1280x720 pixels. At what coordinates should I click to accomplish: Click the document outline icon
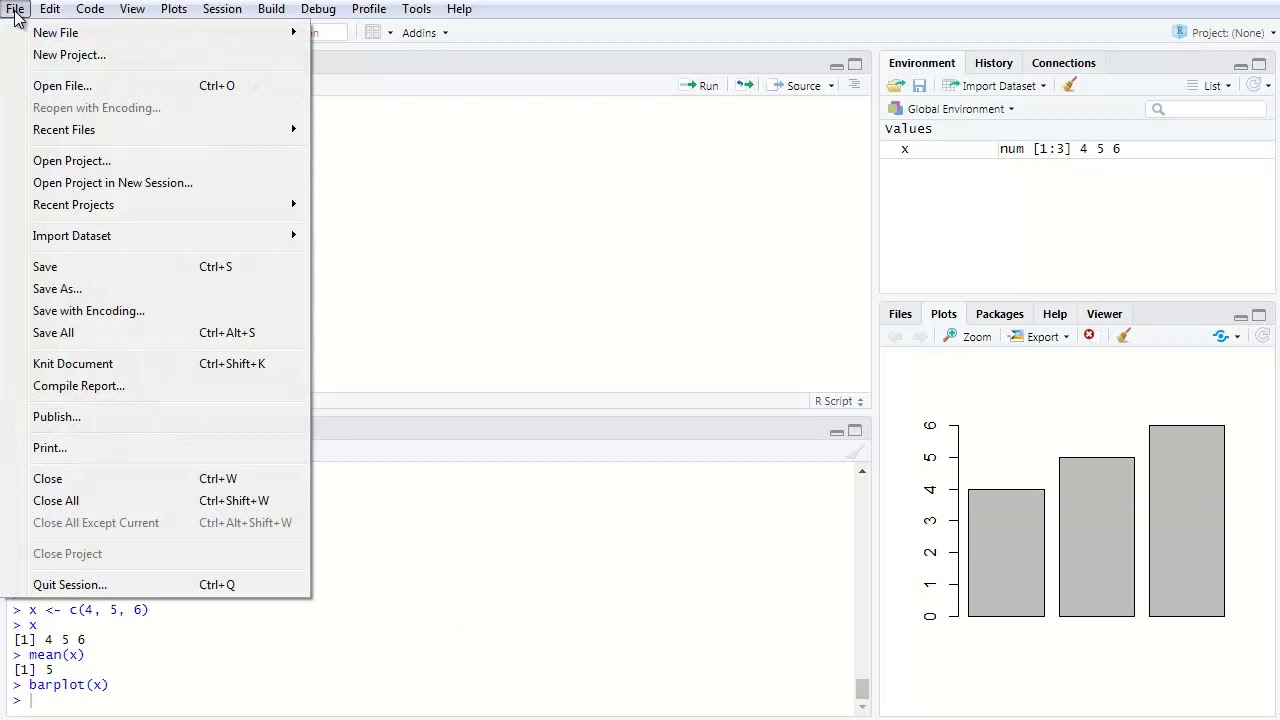(854, 85)
